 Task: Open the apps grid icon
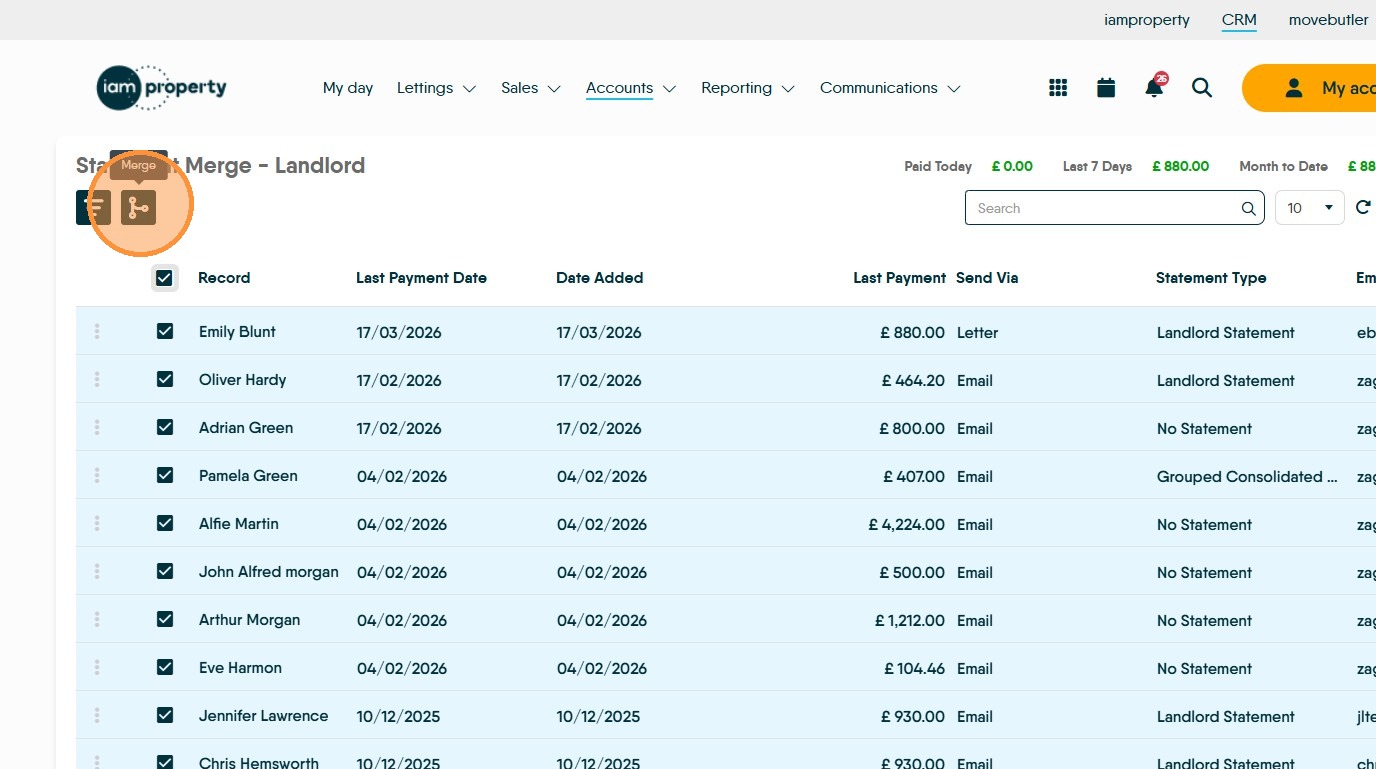[1058, 88]
